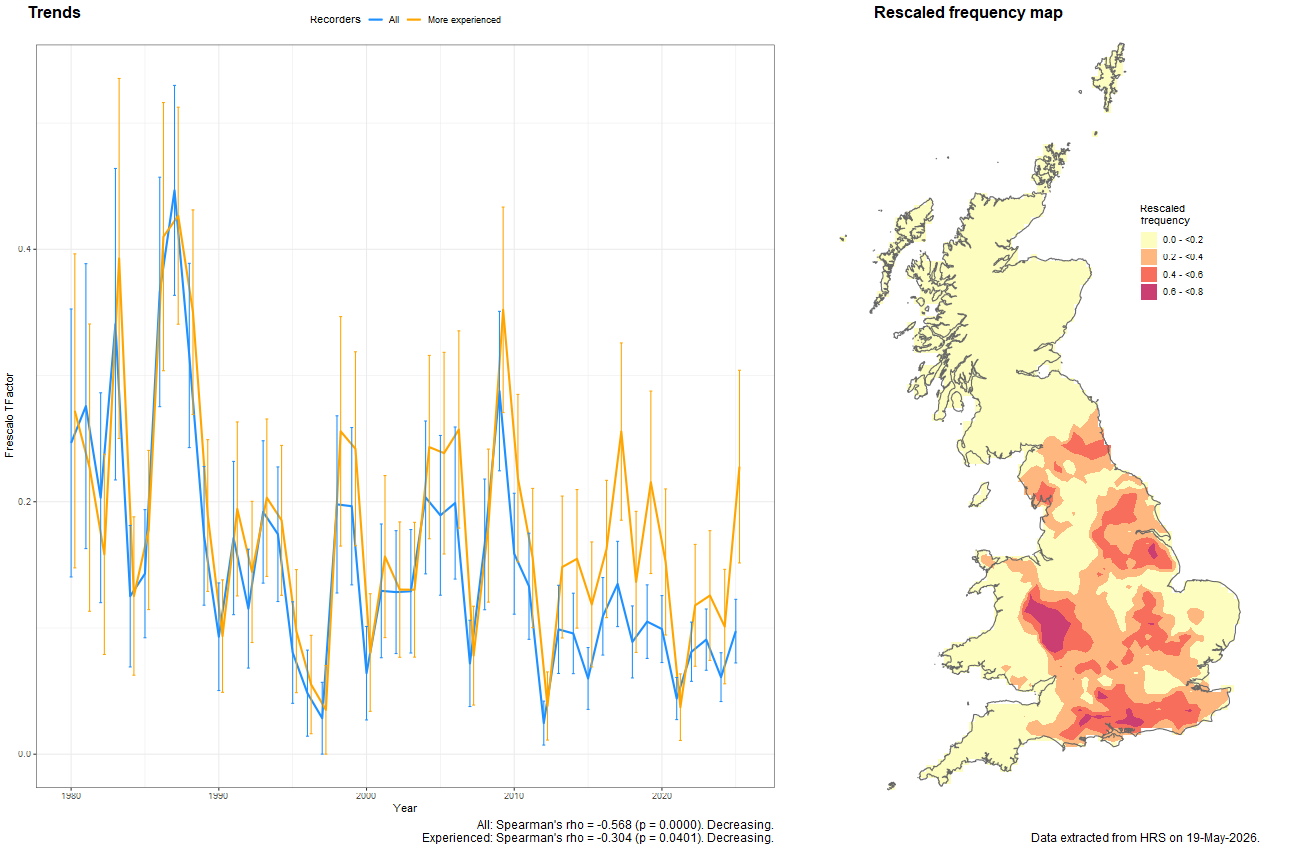Click the "Recorders" legend title
This screenshot has height=850, width=1300.
335,20
